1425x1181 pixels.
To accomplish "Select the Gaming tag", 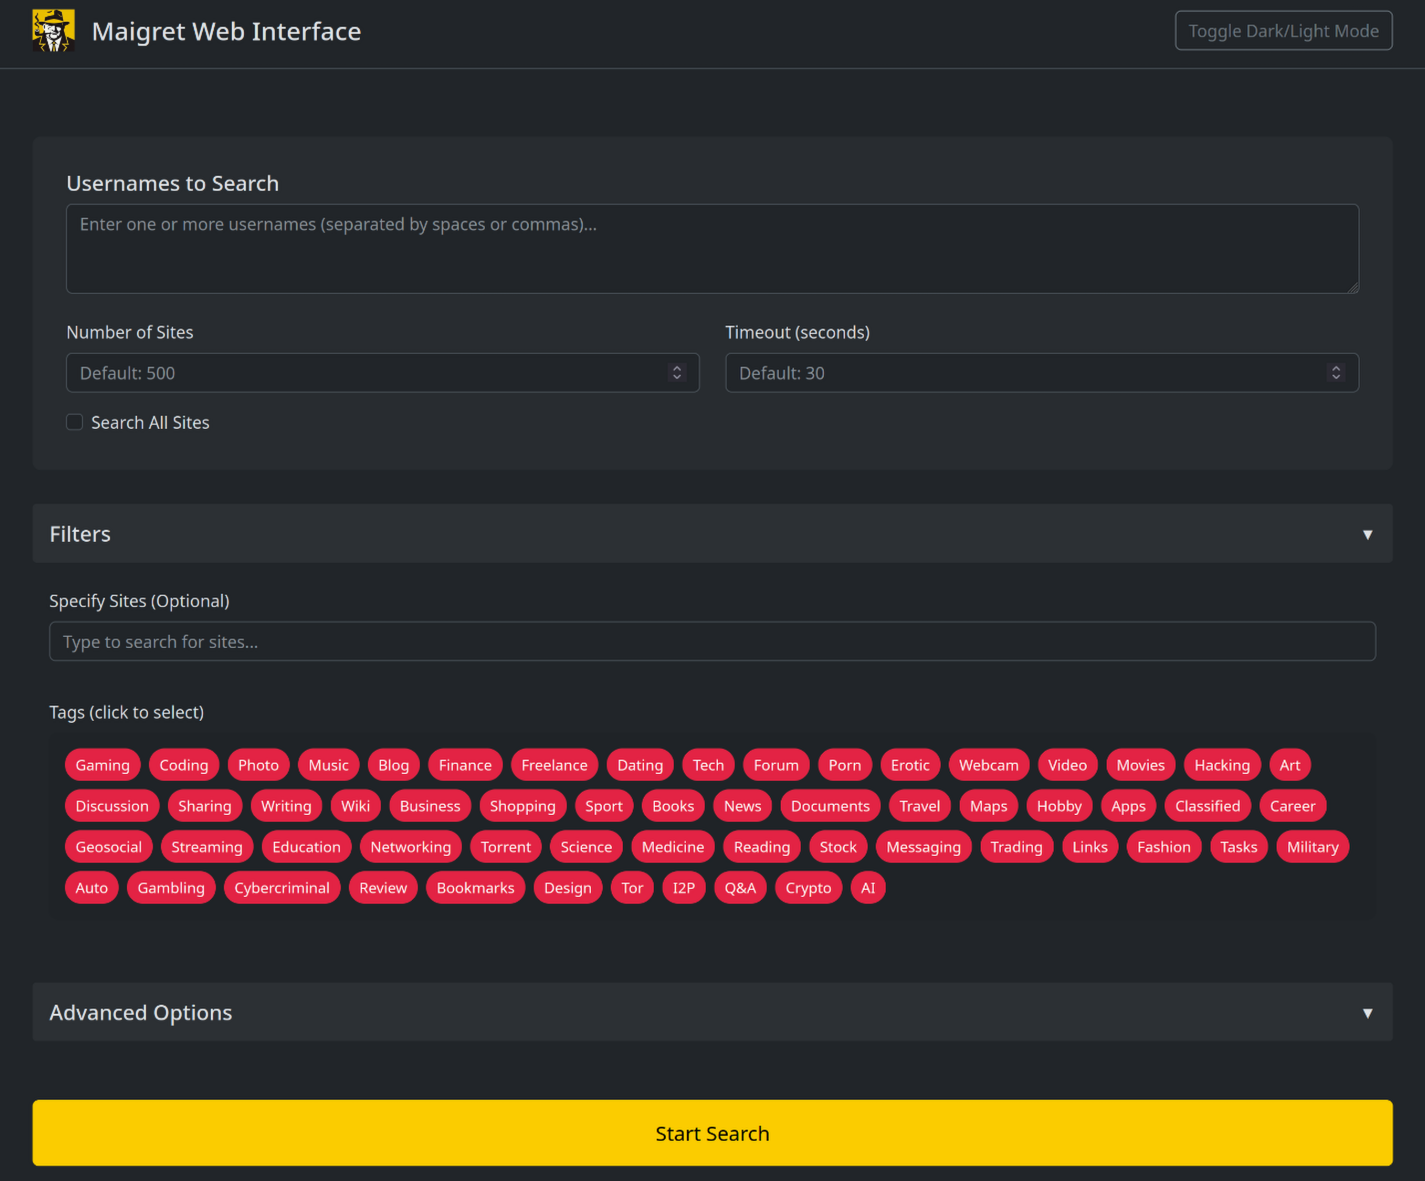I will (101, 764).
